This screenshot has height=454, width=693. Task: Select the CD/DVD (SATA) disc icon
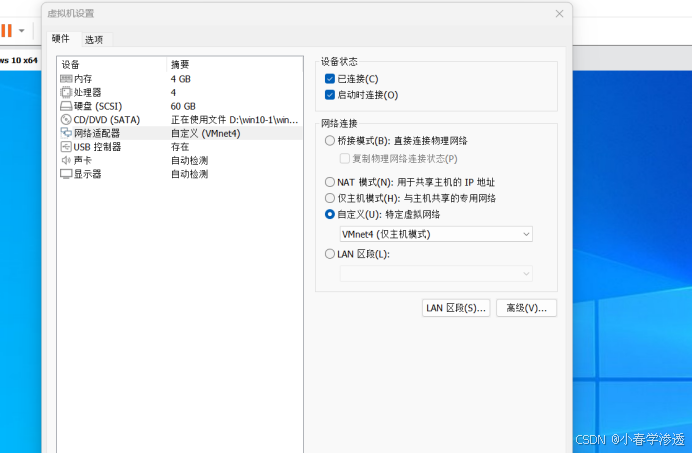tap(66, 120)
